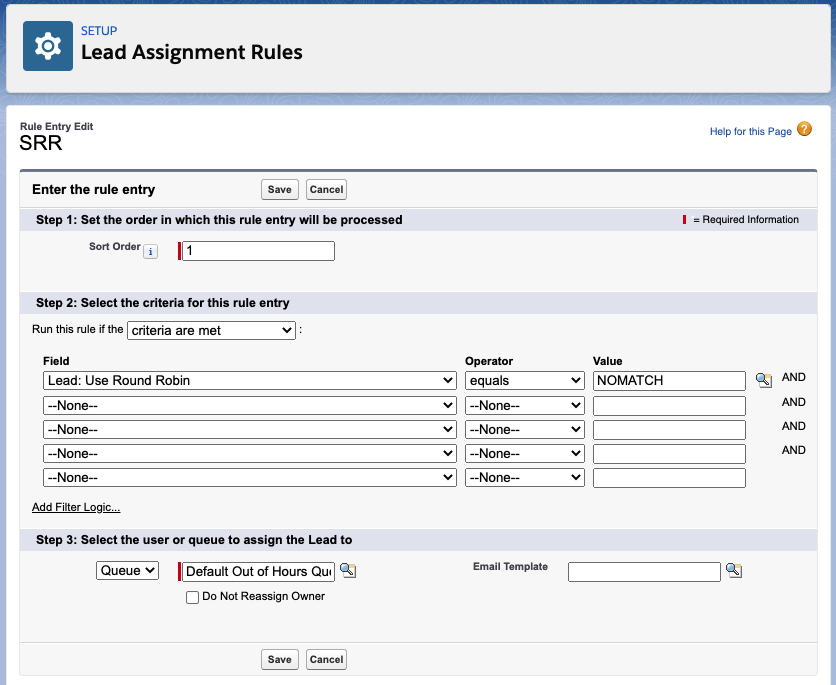Screen dimensions: 836x685
Task: Expand the 'criteria are met' dropdown
Action: point(211,331)
